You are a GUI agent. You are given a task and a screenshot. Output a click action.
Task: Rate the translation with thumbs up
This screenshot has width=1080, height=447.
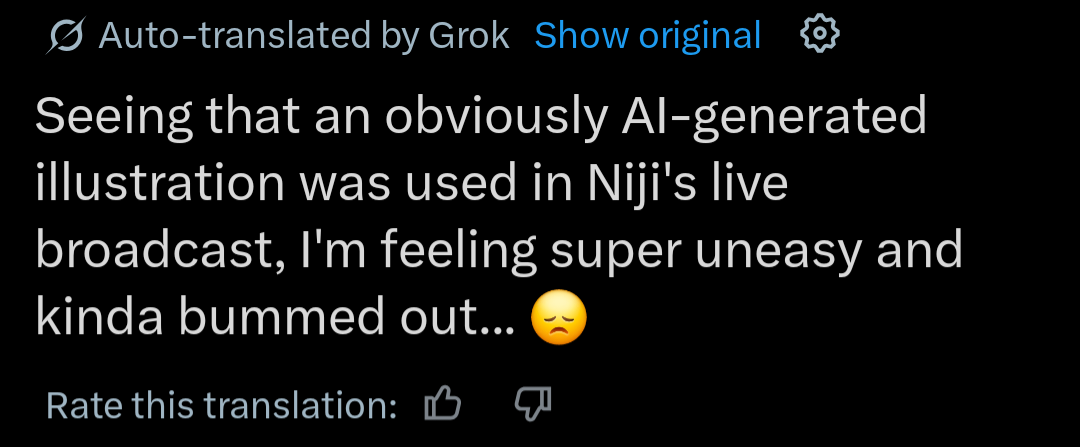pos(443,405)
